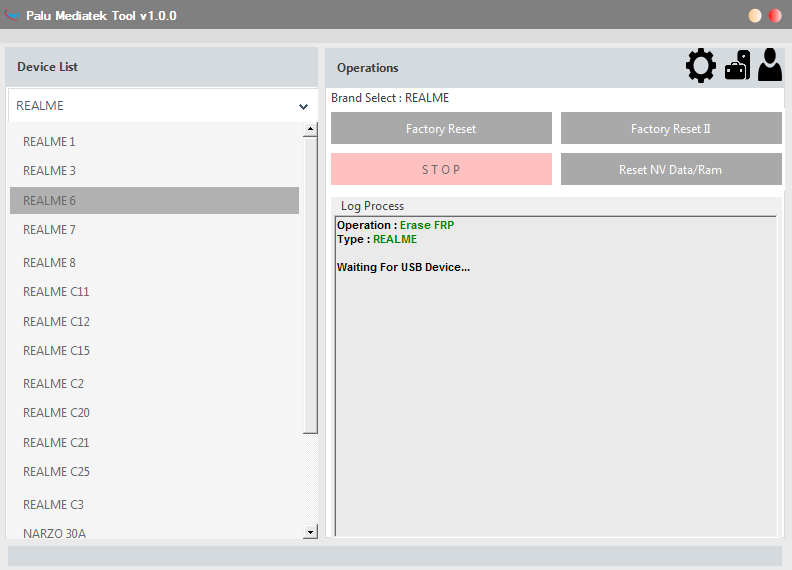This screenshot has width=792, height=570.
Task: Minimize the window with orange button
Action: coord(755,16)
